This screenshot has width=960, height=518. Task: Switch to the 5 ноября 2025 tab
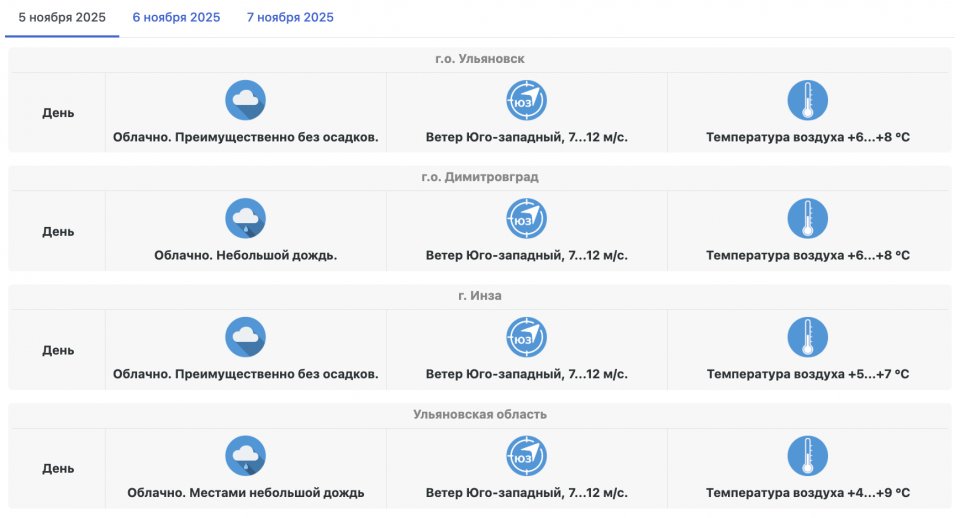pyautogui.click(x=62, y=18)
